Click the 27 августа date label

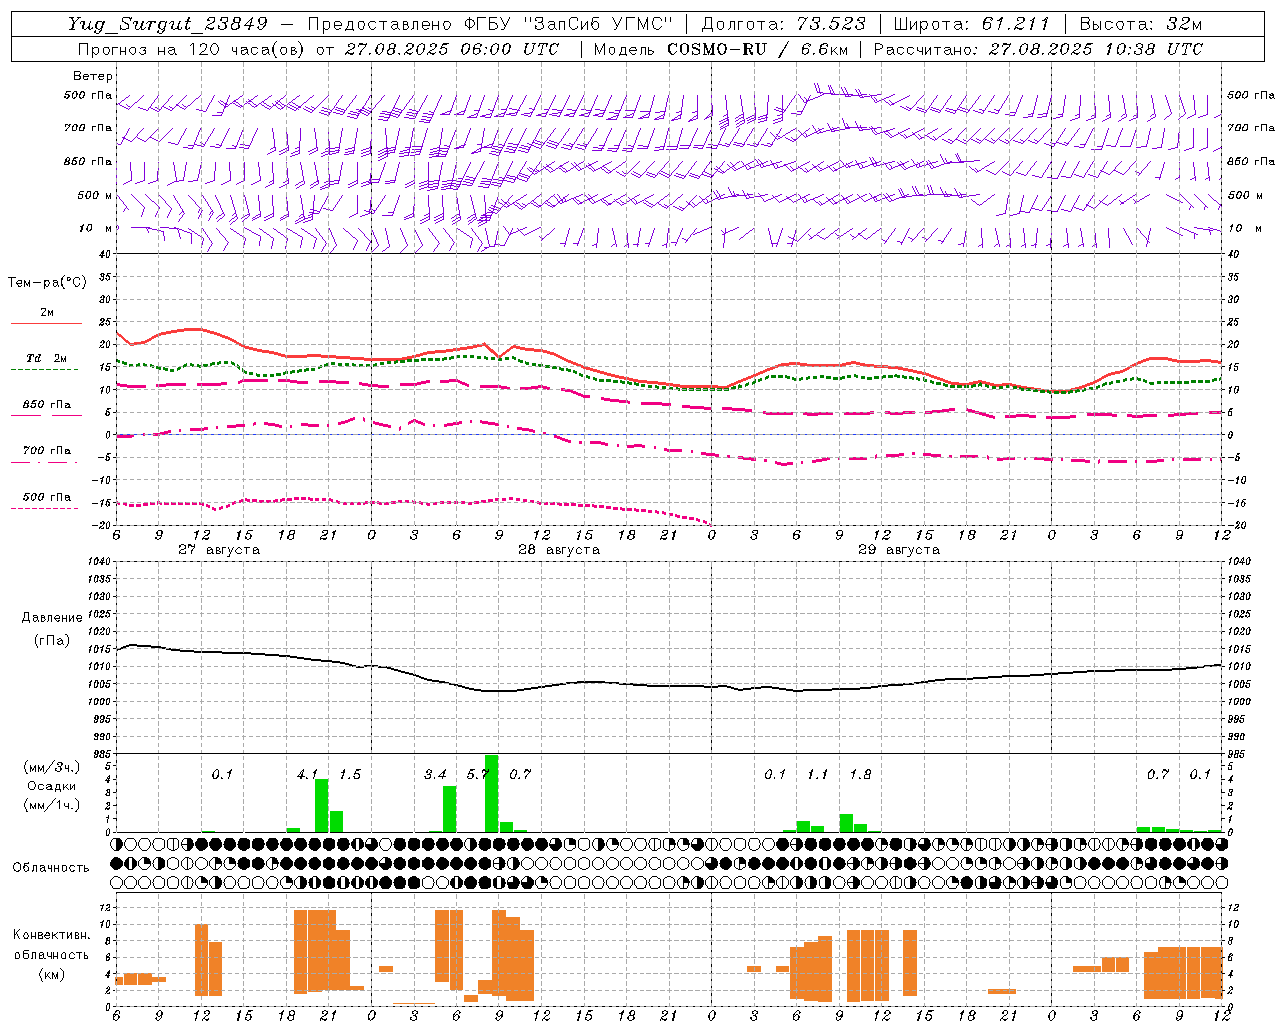click(x=219, y=550)
